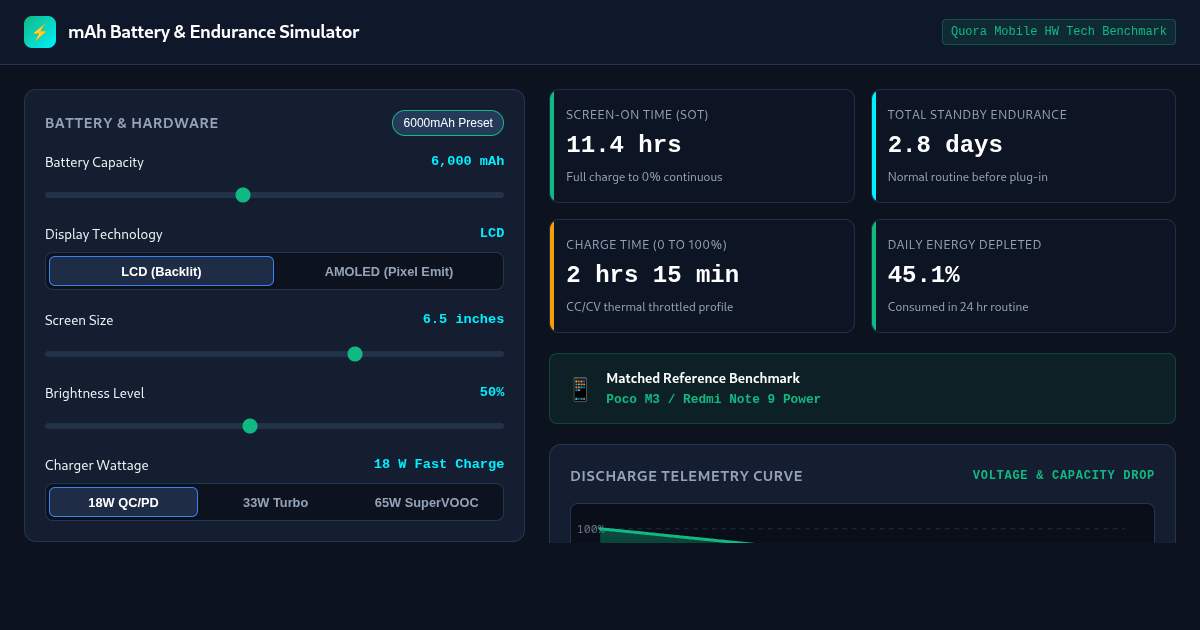This screenshot has height=630, width=1200.
Task: Click the 18 W Fast Charge value
Action: coord(439,464)
